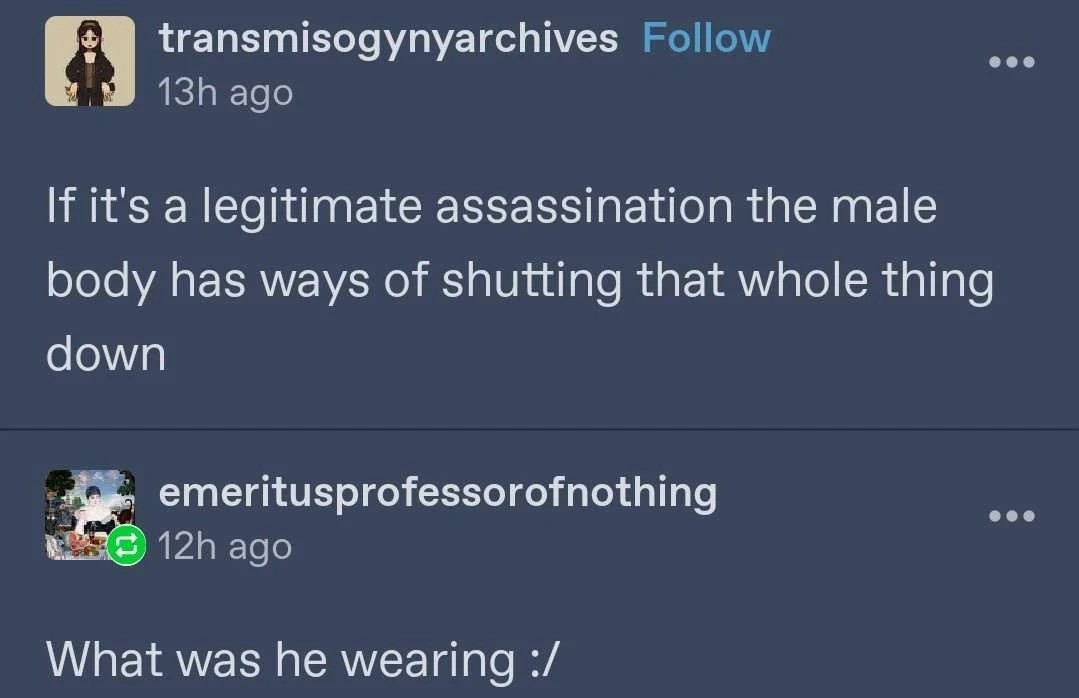This screenshot has height=698, width=1079.
Task: Click the word 'legitimate' in the post
Action: 312,208
